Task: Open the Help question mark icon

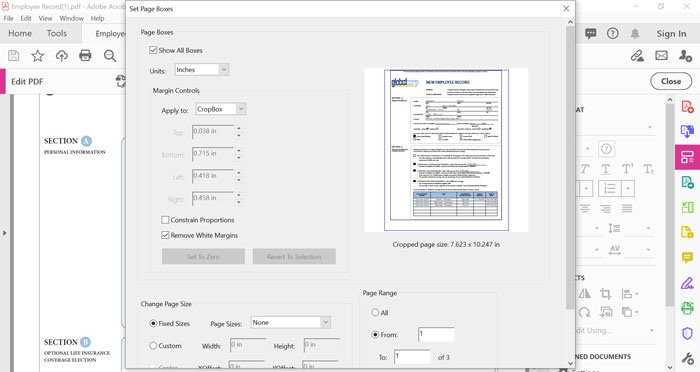Action: (612, 33)
